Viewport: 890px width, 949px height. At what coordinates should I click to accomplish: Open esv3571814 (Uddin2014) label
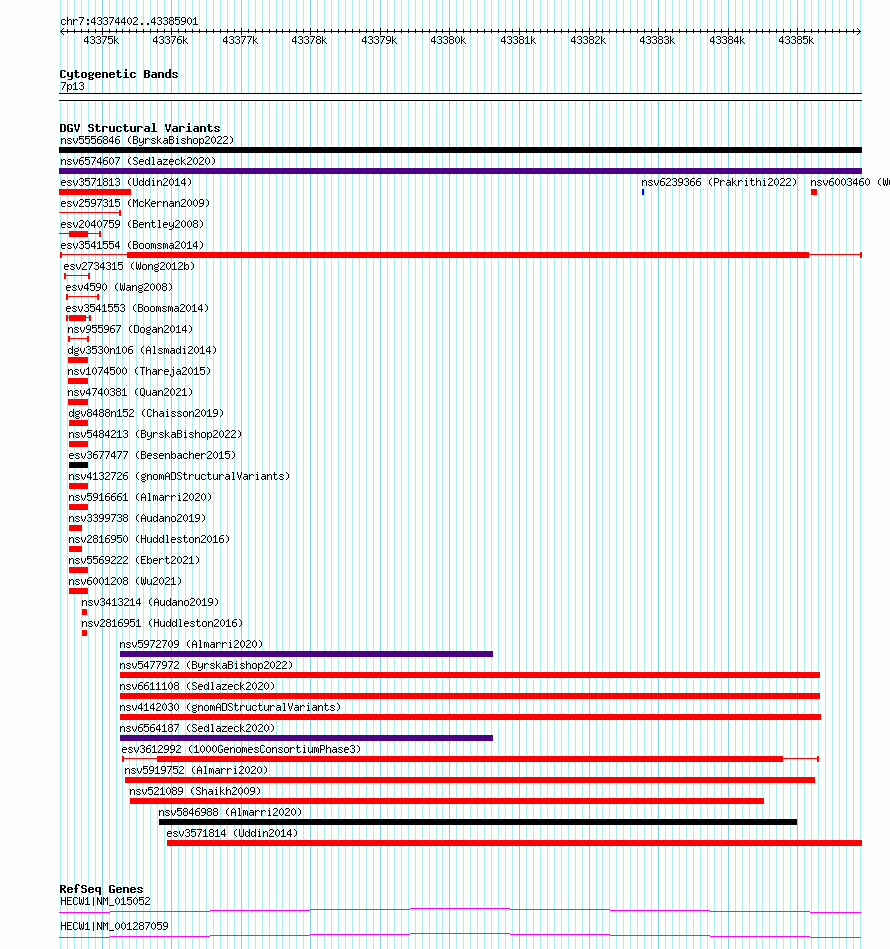coord(232,833)
